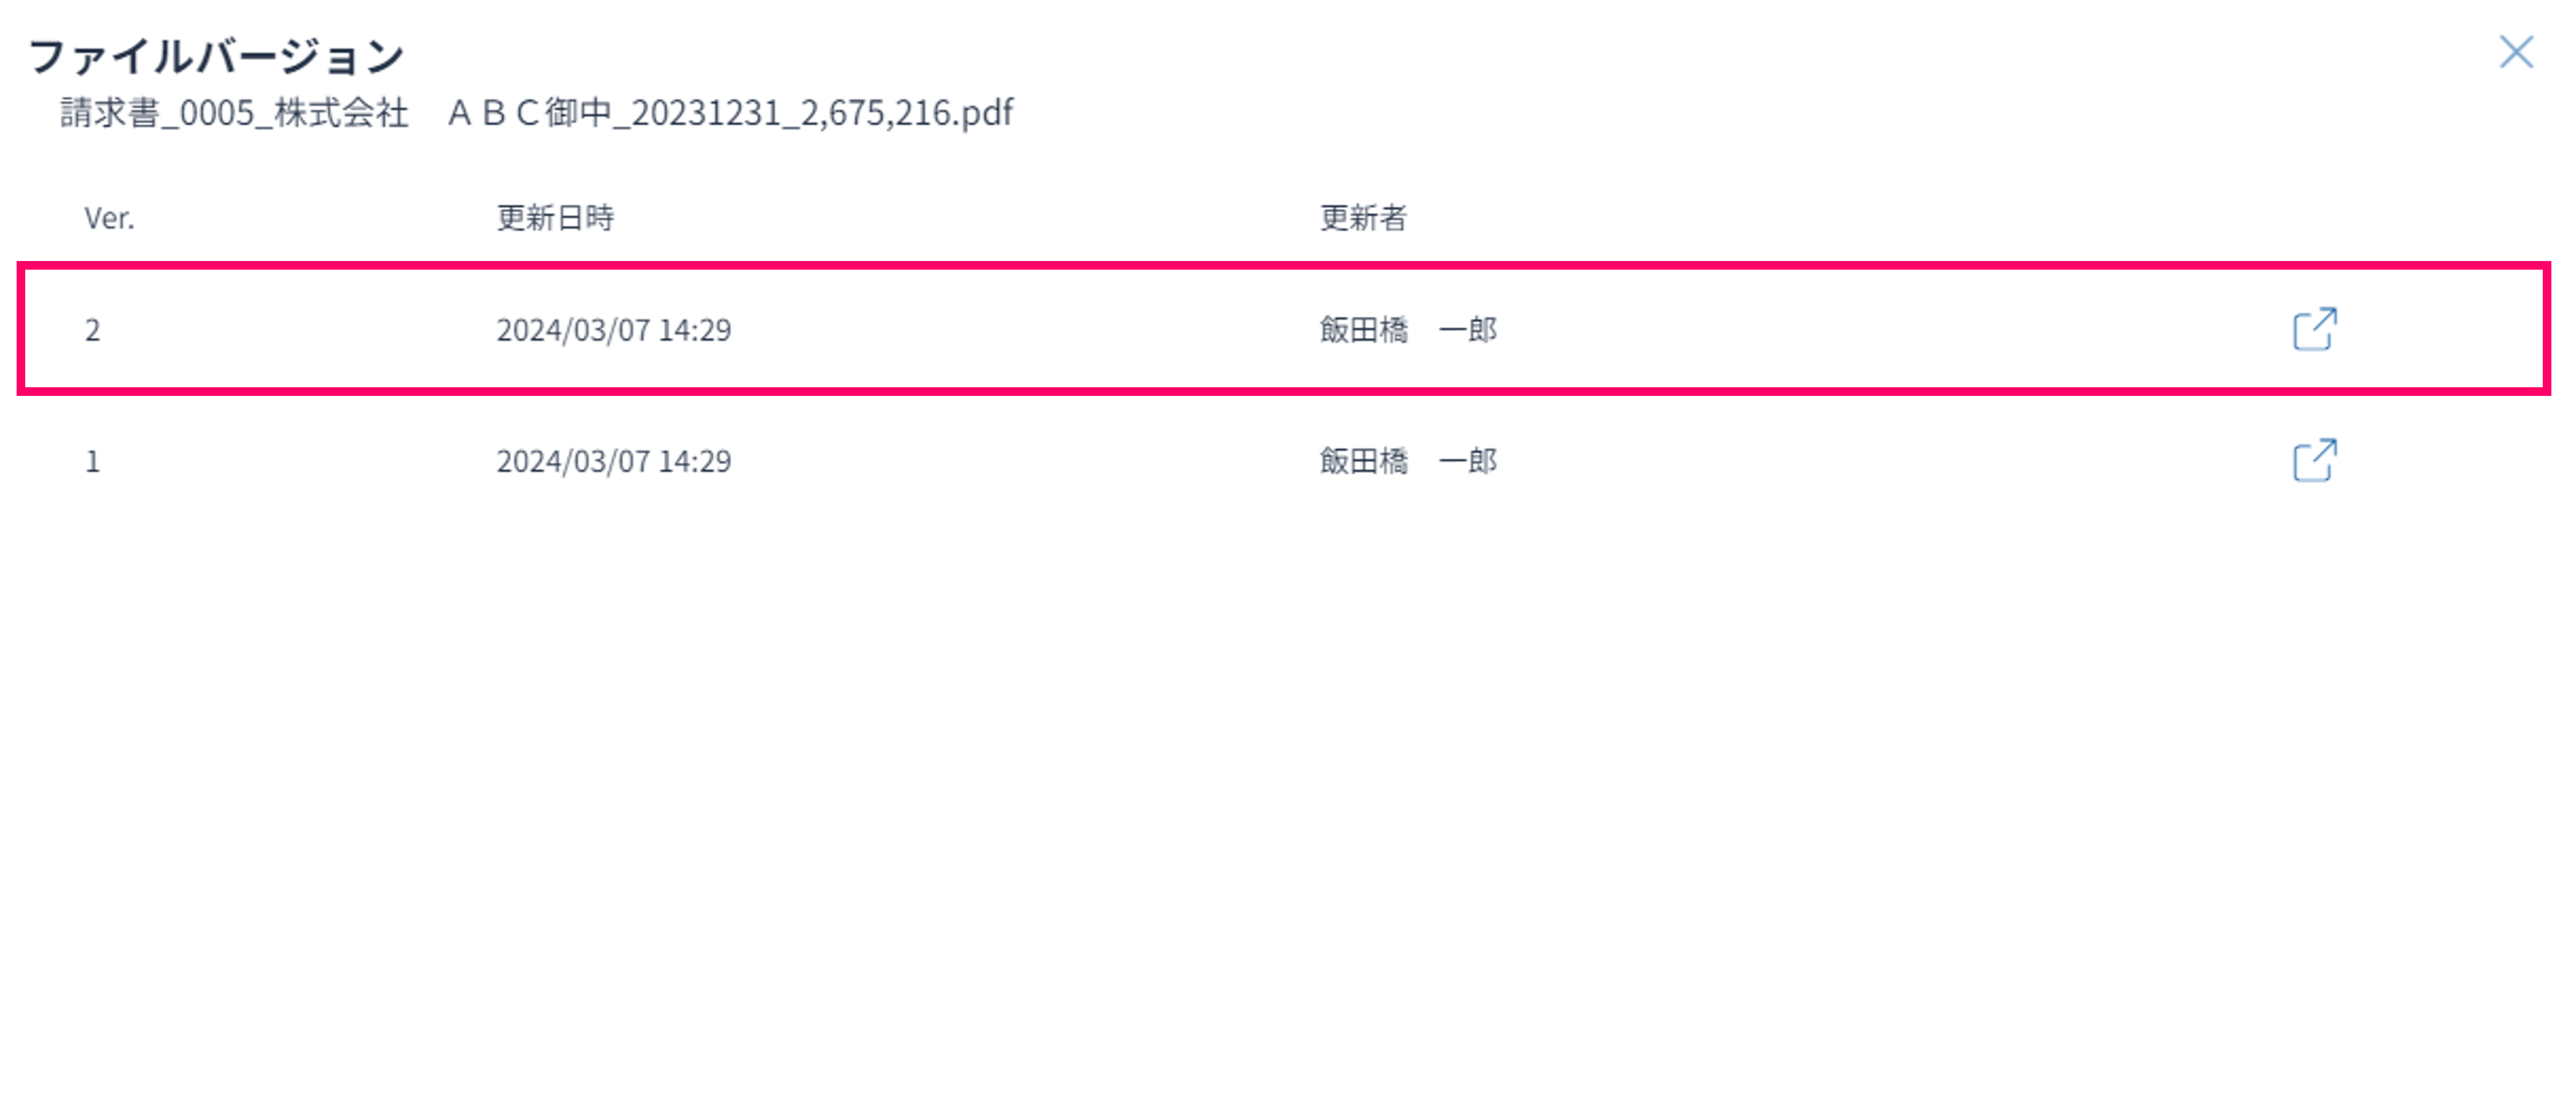Click the 0005 number in file name
The image size is (2576, 1094).
217,113
